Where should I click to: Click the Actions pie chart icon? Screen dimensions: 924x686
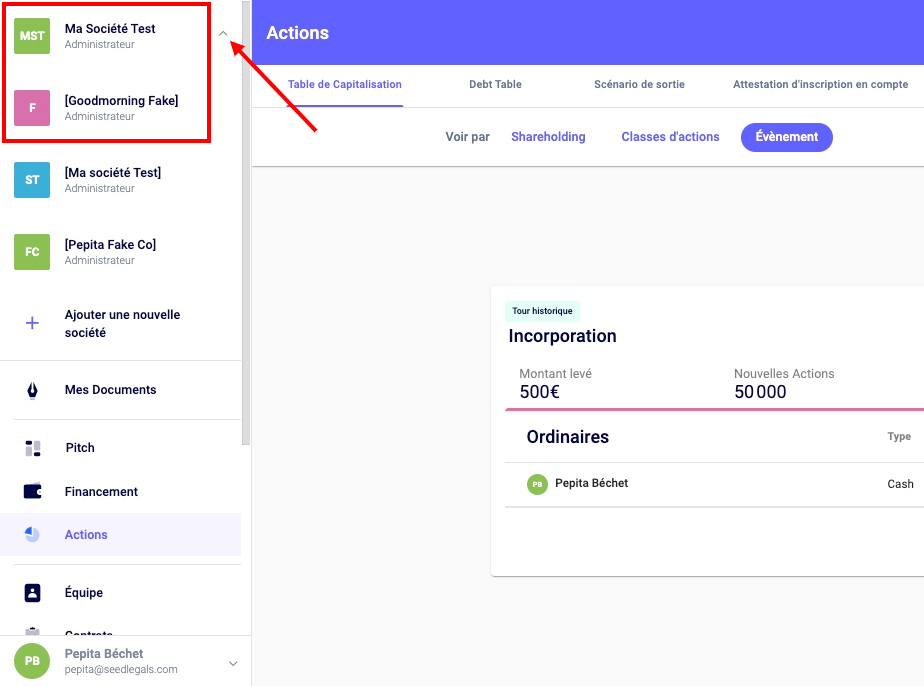coord(32,535)
